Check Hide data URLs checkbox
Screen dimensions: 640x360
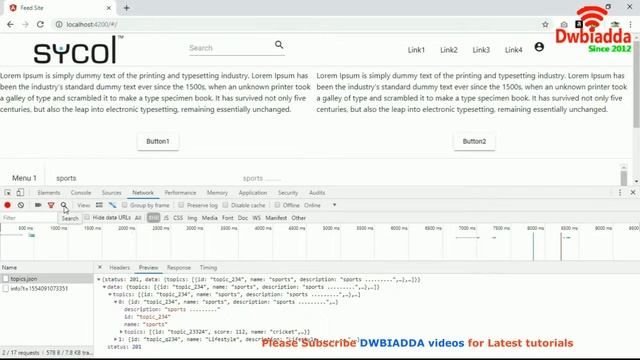coord(87,218)
